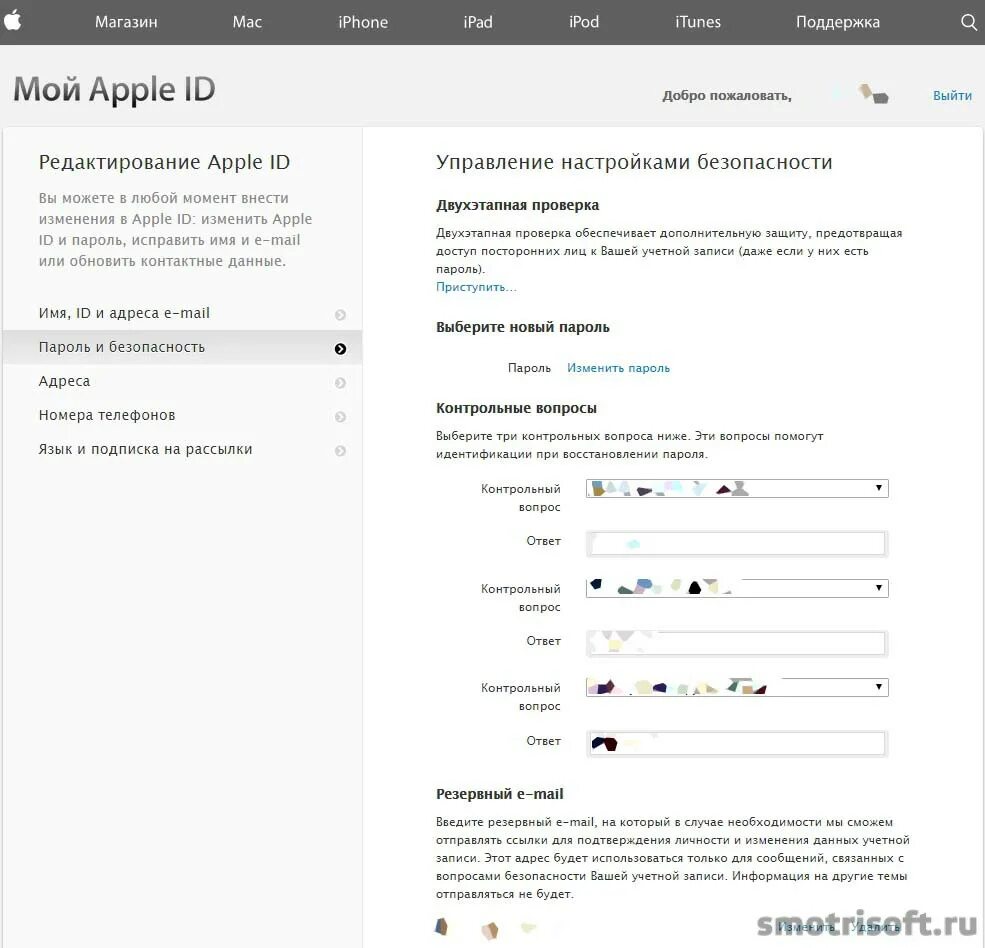Open Магазин in top navigation
Screen dimensions: 985x948
pos(126,22)
